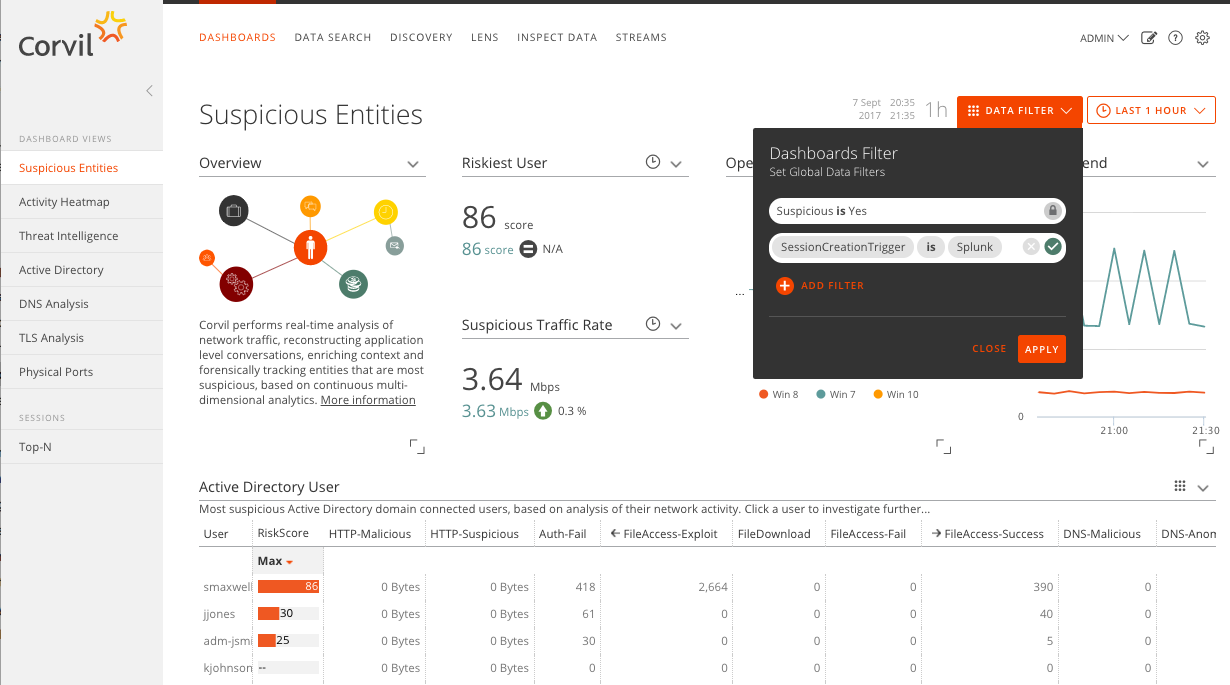Open the DASHBOARDS tab
This screenshot has width=1230, height=685.
[237, 38]
